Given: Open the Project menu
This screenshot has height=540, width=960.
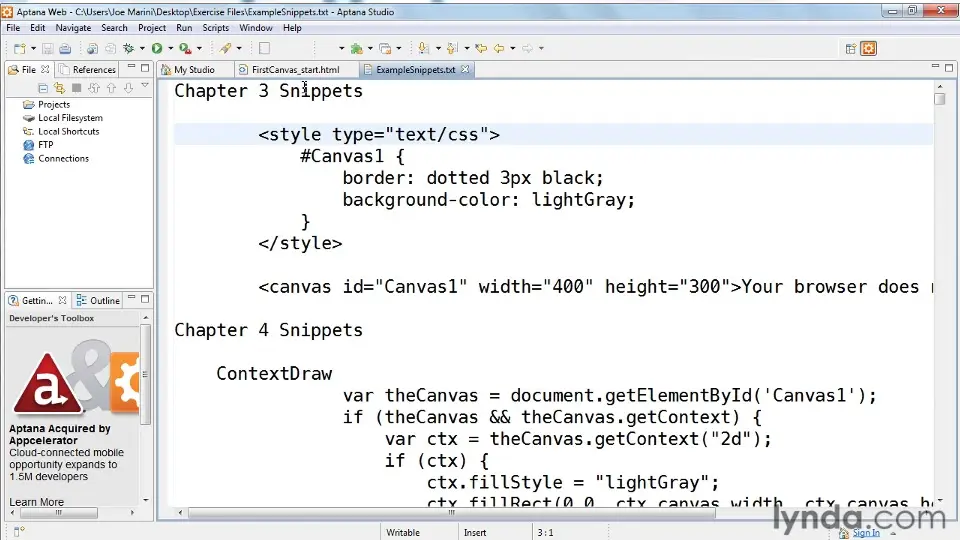Looking at the screenshot, I should click(x=152, y=28).
